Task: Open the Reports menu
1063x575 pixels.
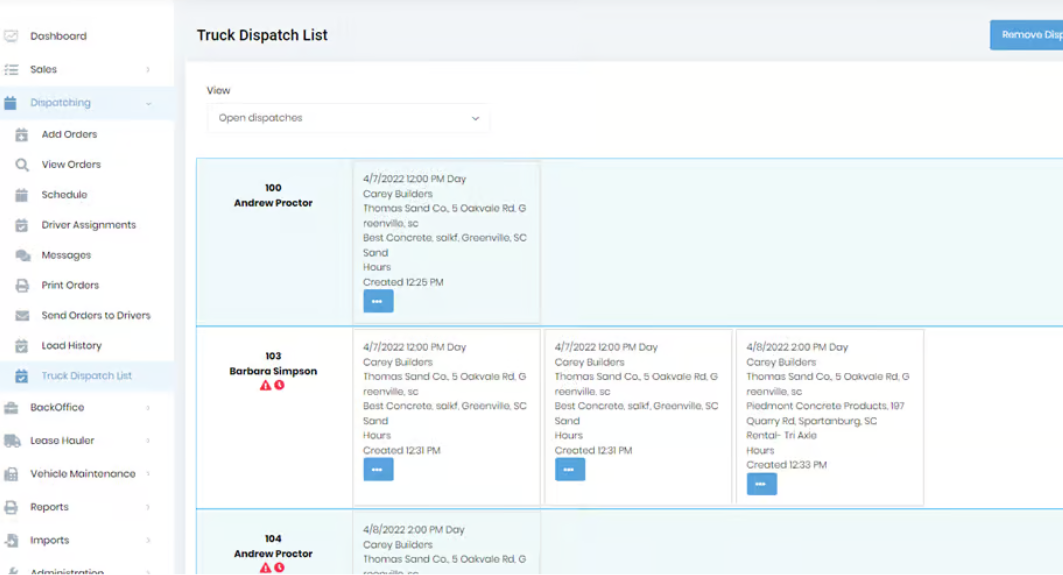Action: [49, 507]
